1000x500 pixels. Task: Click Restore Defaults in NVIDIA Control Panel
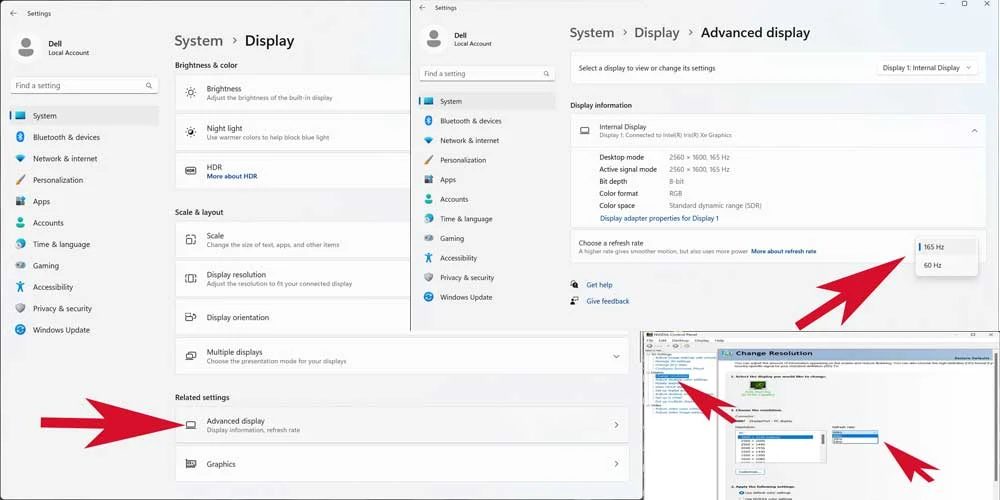pyautogui.click(x=972, y=358)
